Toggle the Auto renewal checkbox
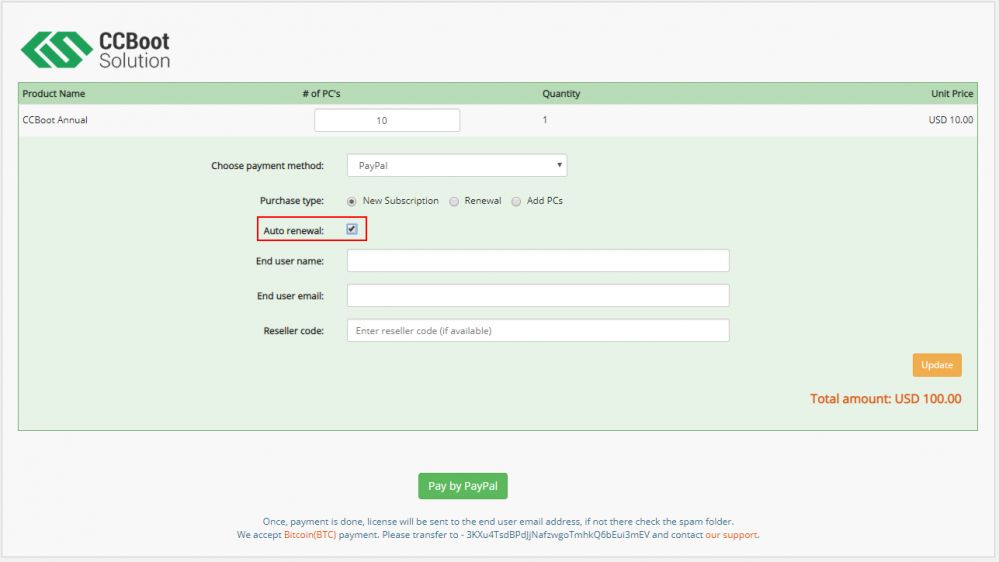Viewport: 999px width, 562px height. pos(352,229)
